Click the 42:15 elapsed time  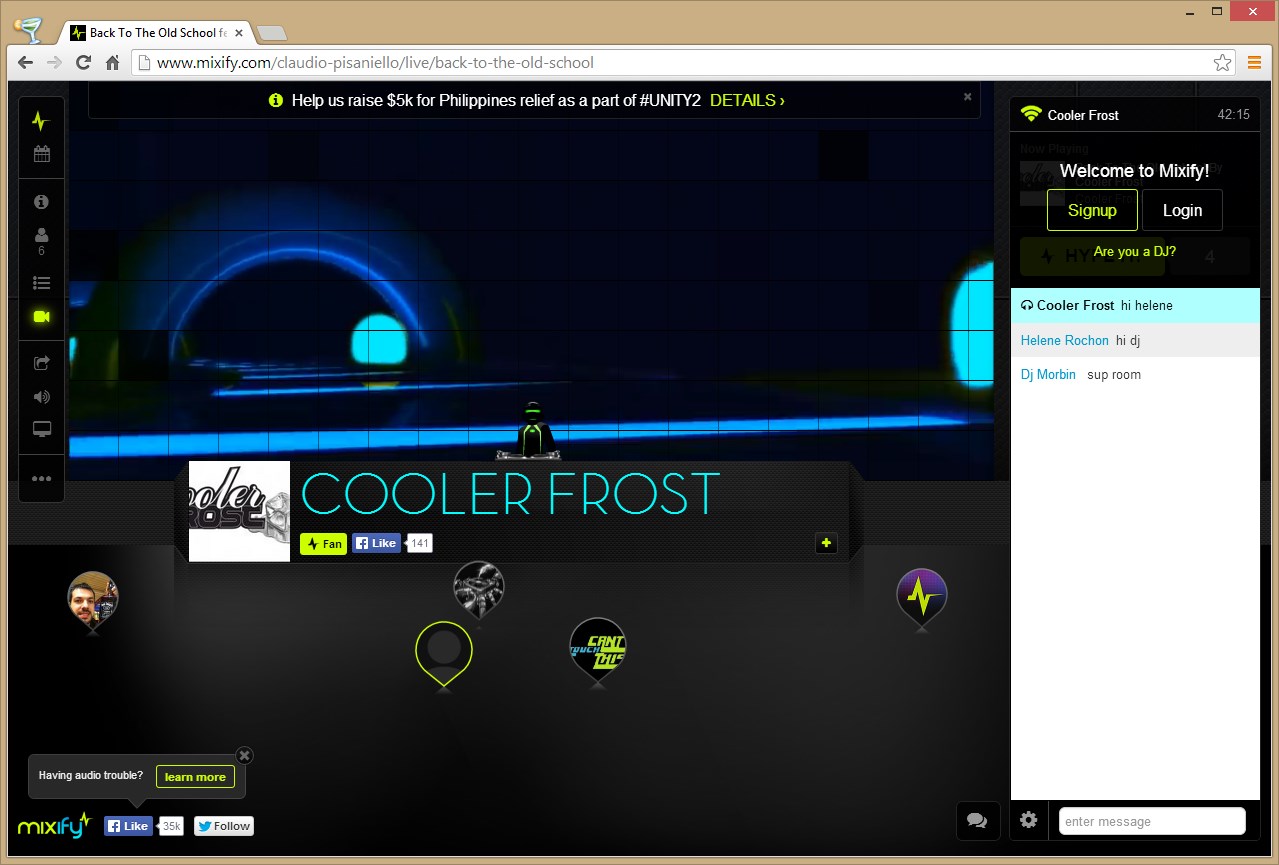(x=1233, y=115)
